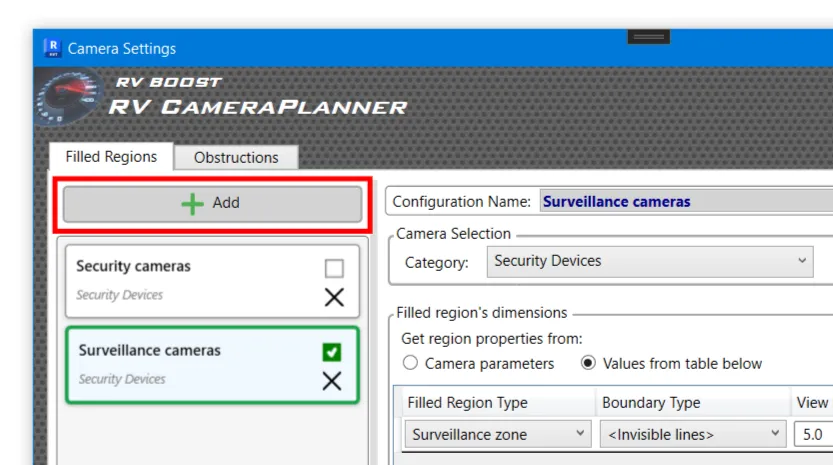This screenshot has height=465, width=833.
Task: Select Values from table below option
Action: click(589, 364)
